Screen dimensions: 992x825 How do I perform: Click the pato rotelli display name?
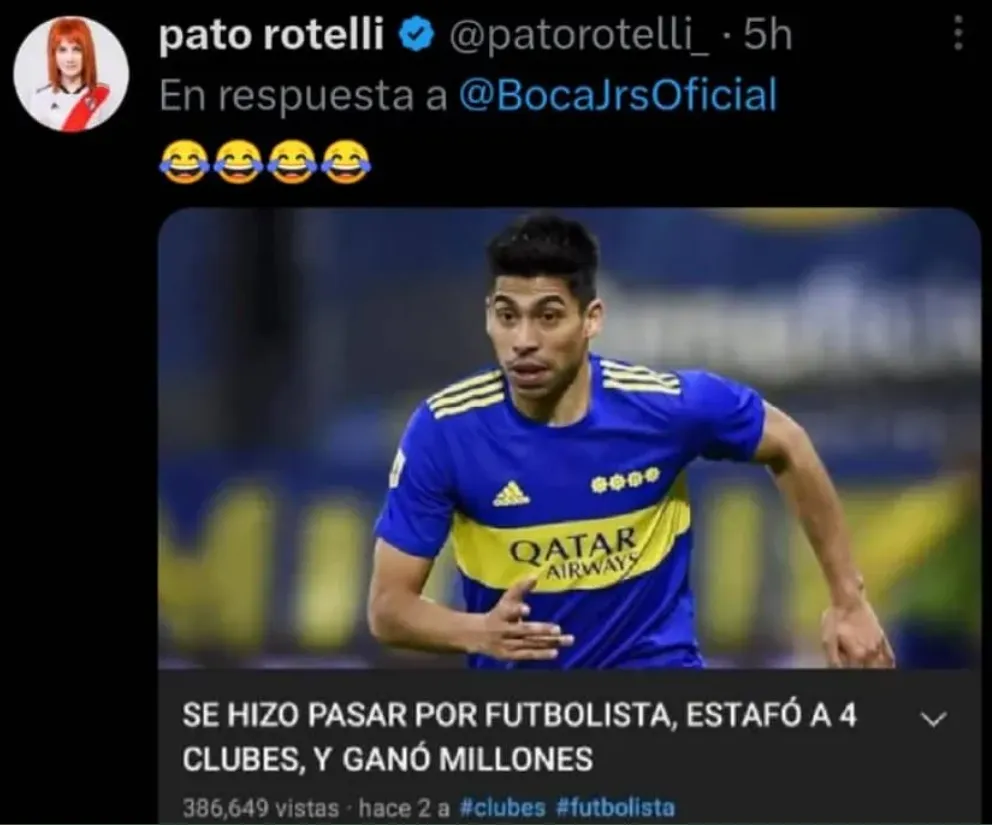pos(271,35)
